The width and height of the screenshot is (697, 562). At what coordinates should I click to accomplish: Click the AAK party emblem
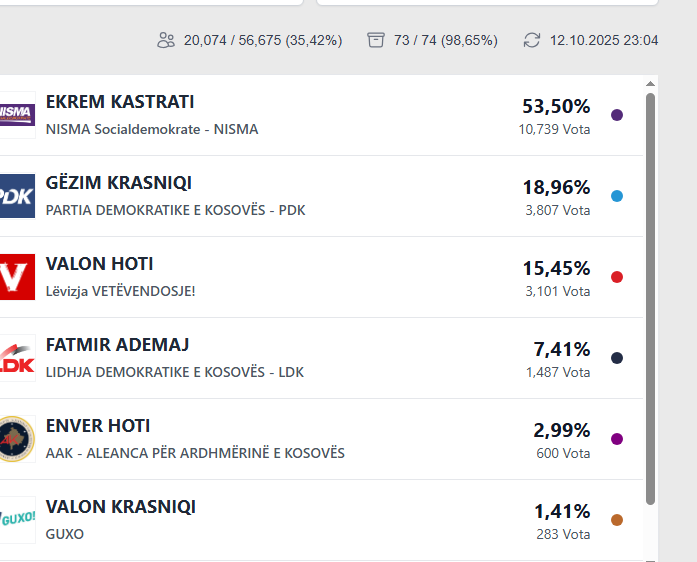17,439
